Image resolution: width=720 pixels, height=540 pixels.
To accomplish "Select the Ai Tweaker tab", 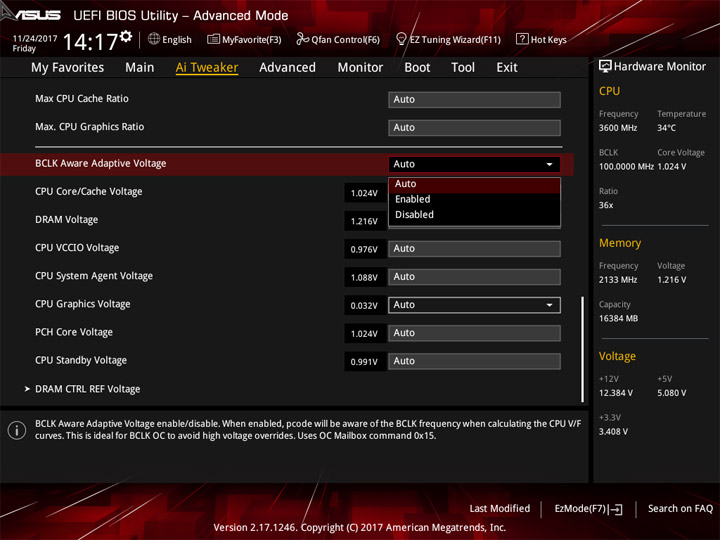I will [207, 68].
